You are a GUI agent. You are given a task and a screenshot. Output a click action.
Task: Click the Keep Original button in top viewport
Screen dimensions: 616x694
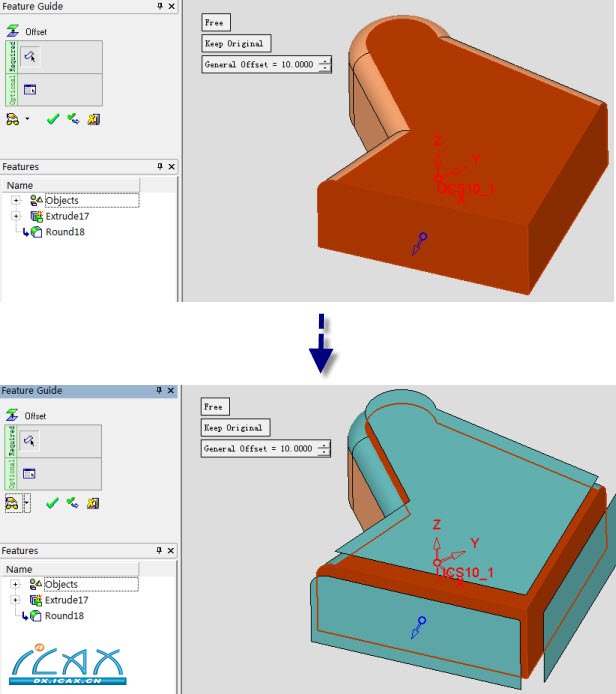[x=236, y=43]
